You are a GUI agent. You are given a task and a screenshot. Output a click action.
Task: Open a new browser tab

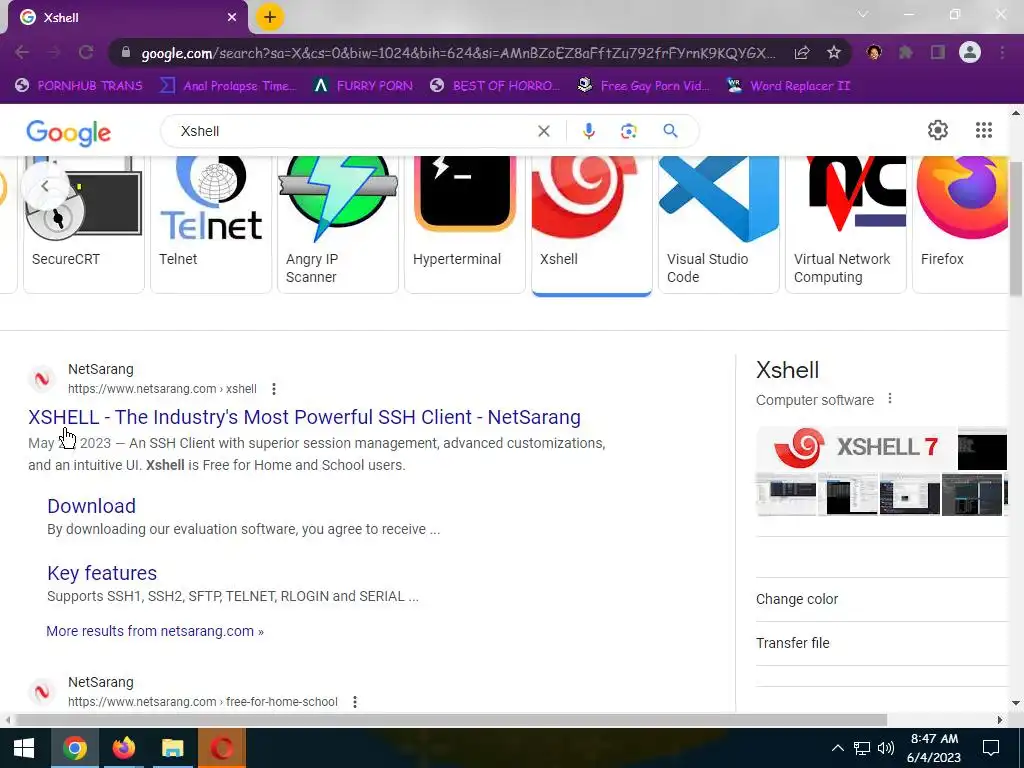pos(270,17)
